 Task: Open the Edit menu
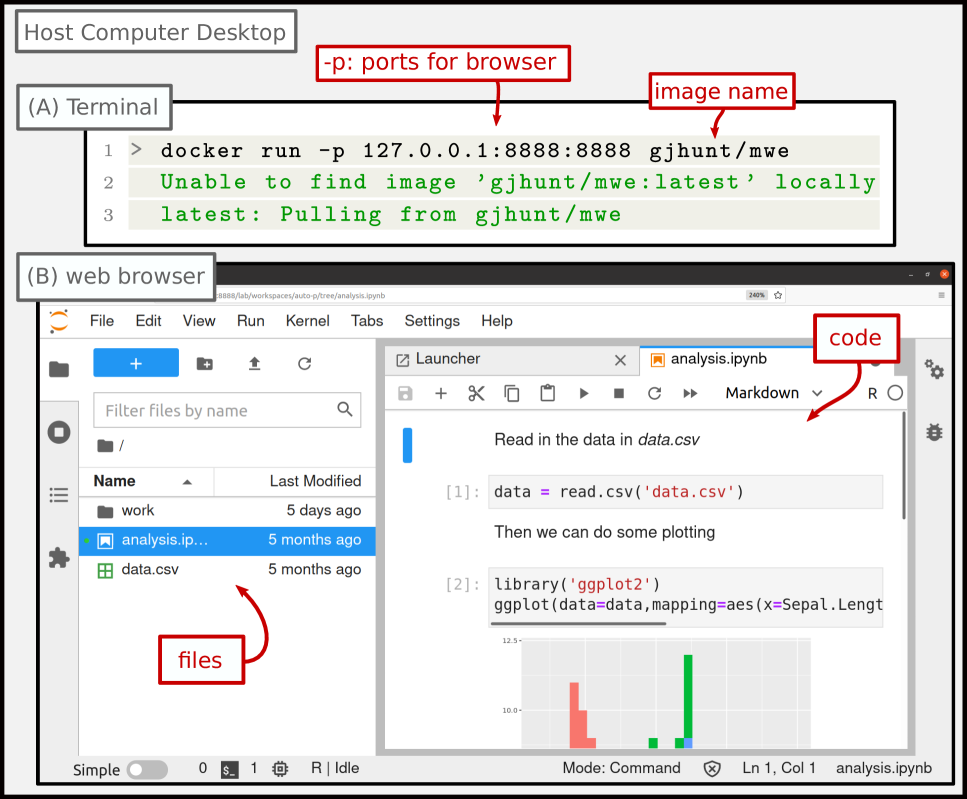point(149,321)
